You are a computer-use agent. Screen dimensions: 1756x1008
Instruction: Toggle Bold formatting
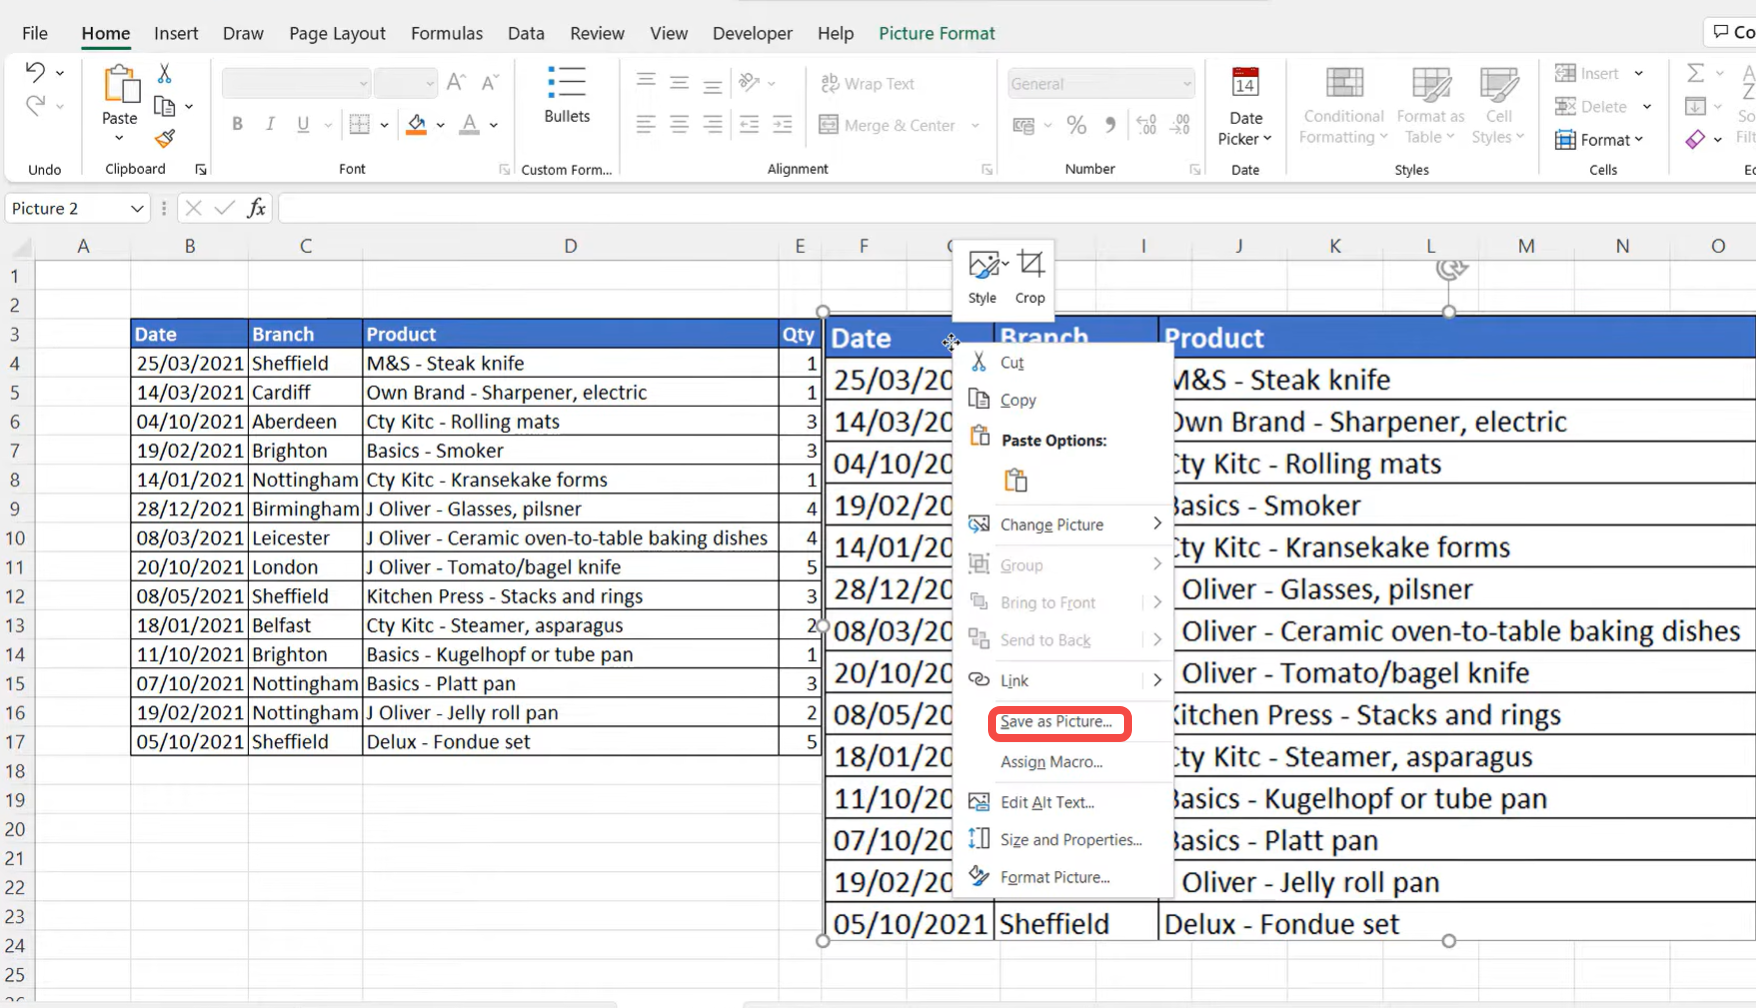click(237, 124)
